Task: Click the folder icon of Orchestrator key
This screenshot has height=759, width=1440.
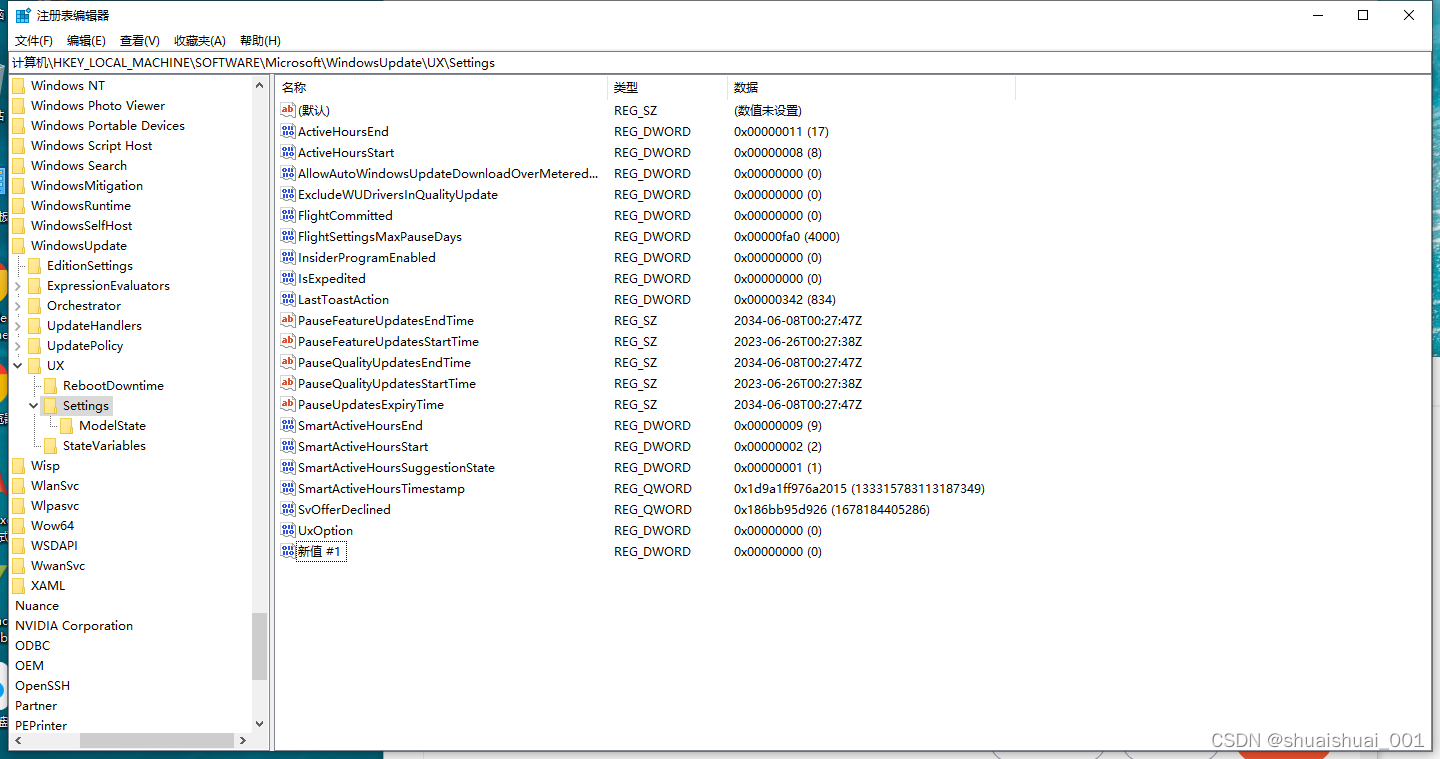Action: point(35,305)
